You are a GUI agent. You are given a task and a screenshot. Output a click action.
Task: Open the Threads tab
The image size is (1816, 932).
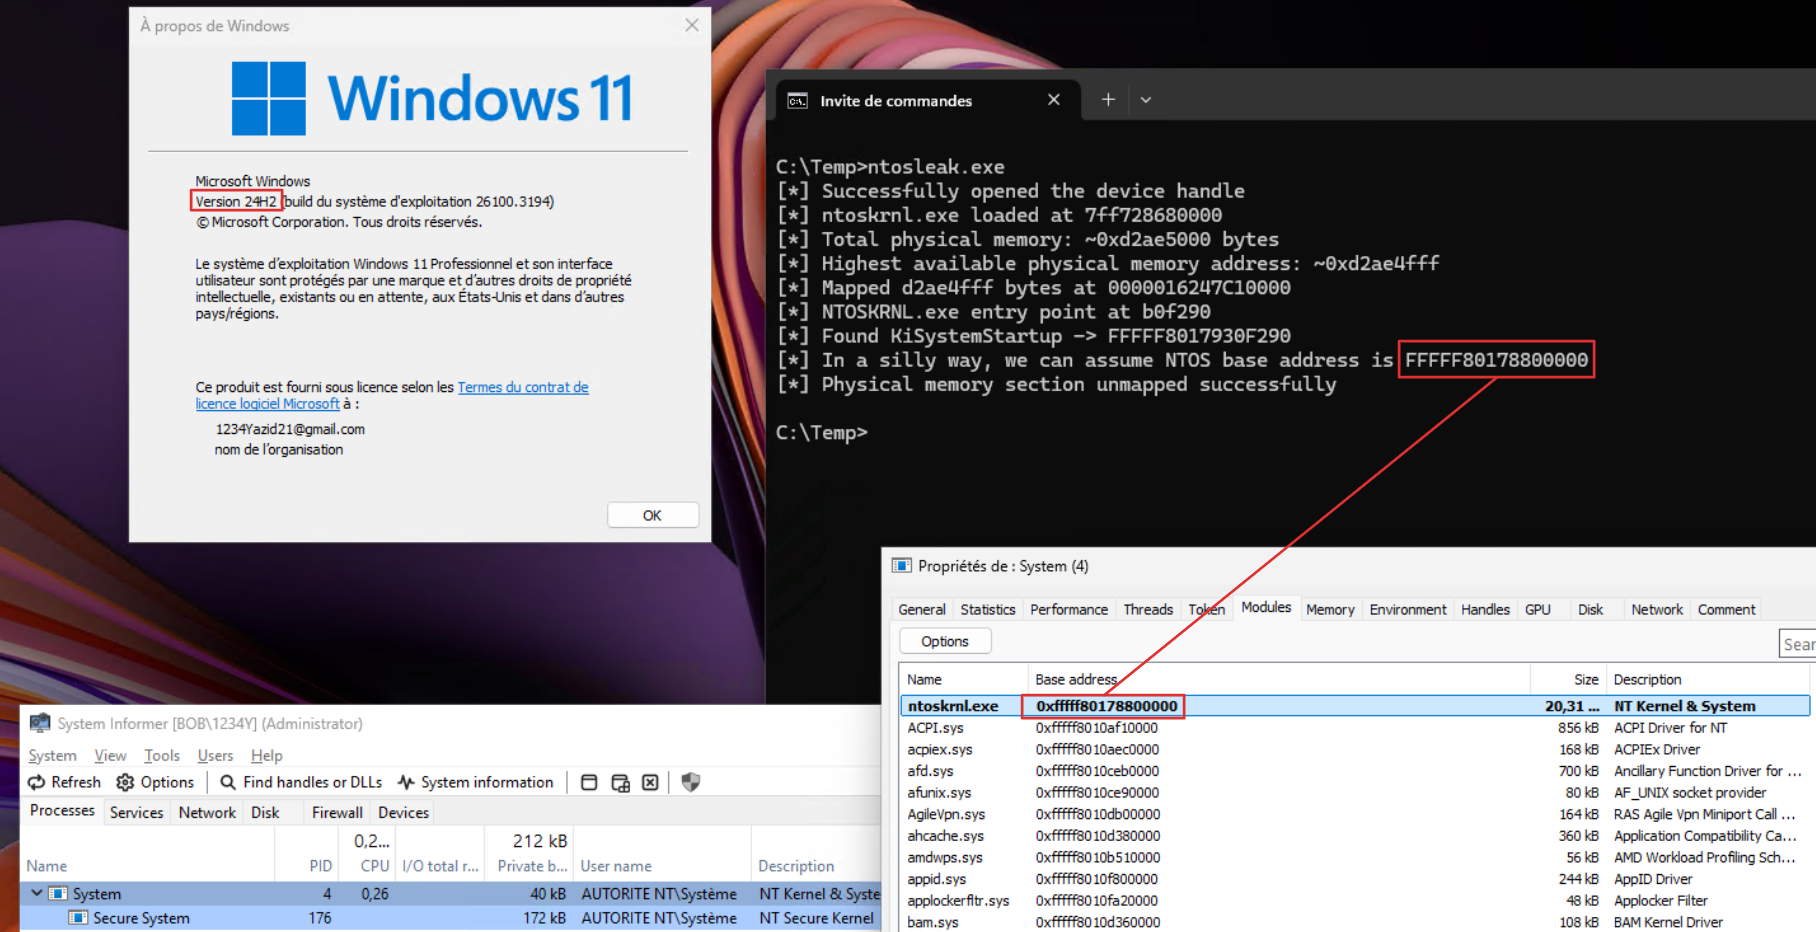coord(1148,609)
